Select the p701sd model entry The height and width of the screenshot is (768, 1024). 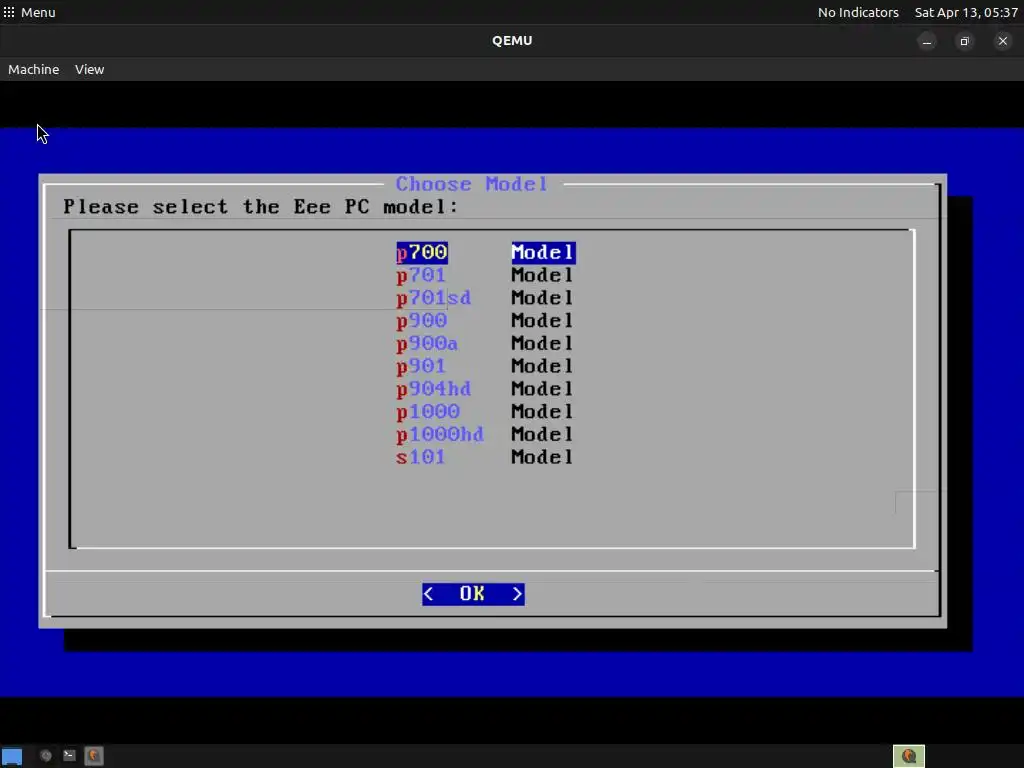485,298
